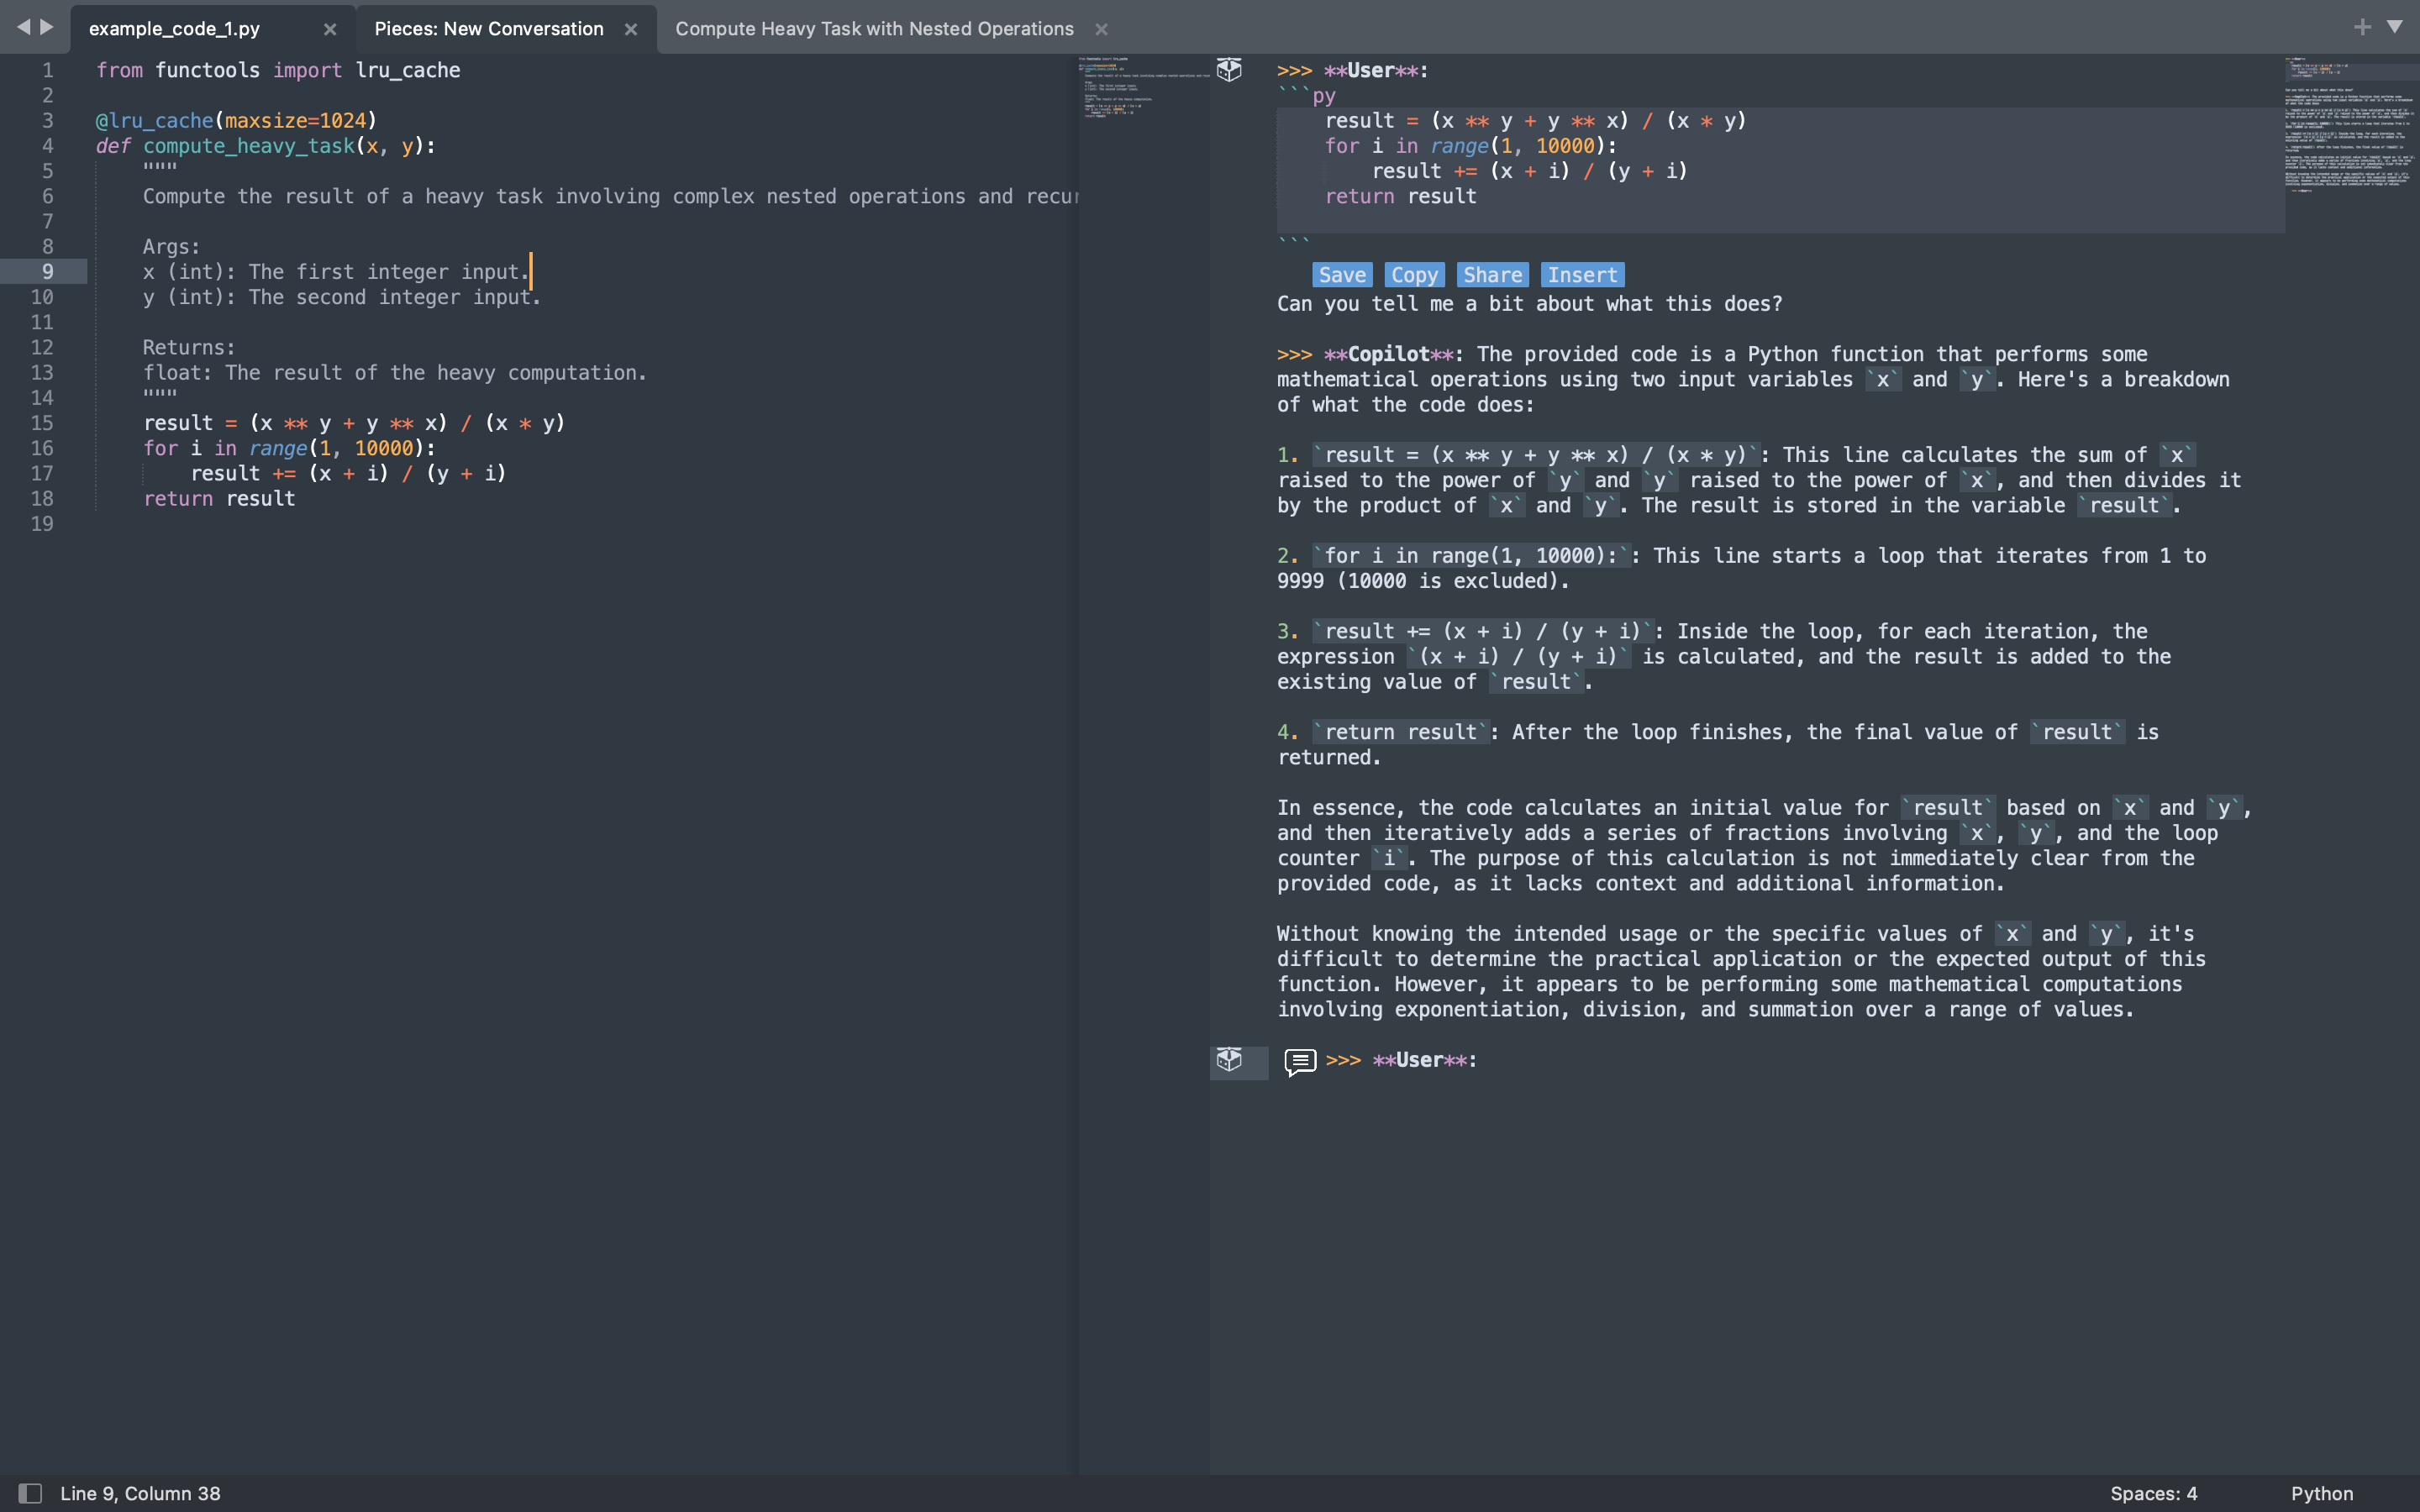The width and height of the screenshot is (2420, 1512).
Task: Click the Pieces cube icon beside first User prompt
Action: pos(1229,69)
